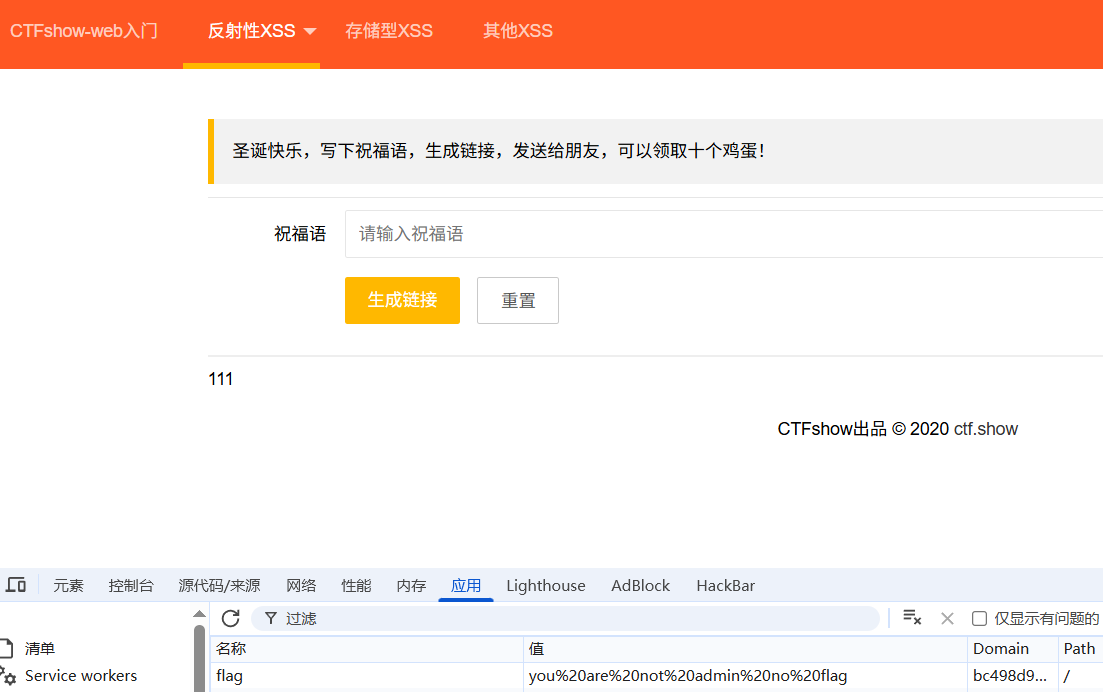This screenshot has height=692, width=1103.
Task: Click the clear all cookies icon
Action: point(912,618)
